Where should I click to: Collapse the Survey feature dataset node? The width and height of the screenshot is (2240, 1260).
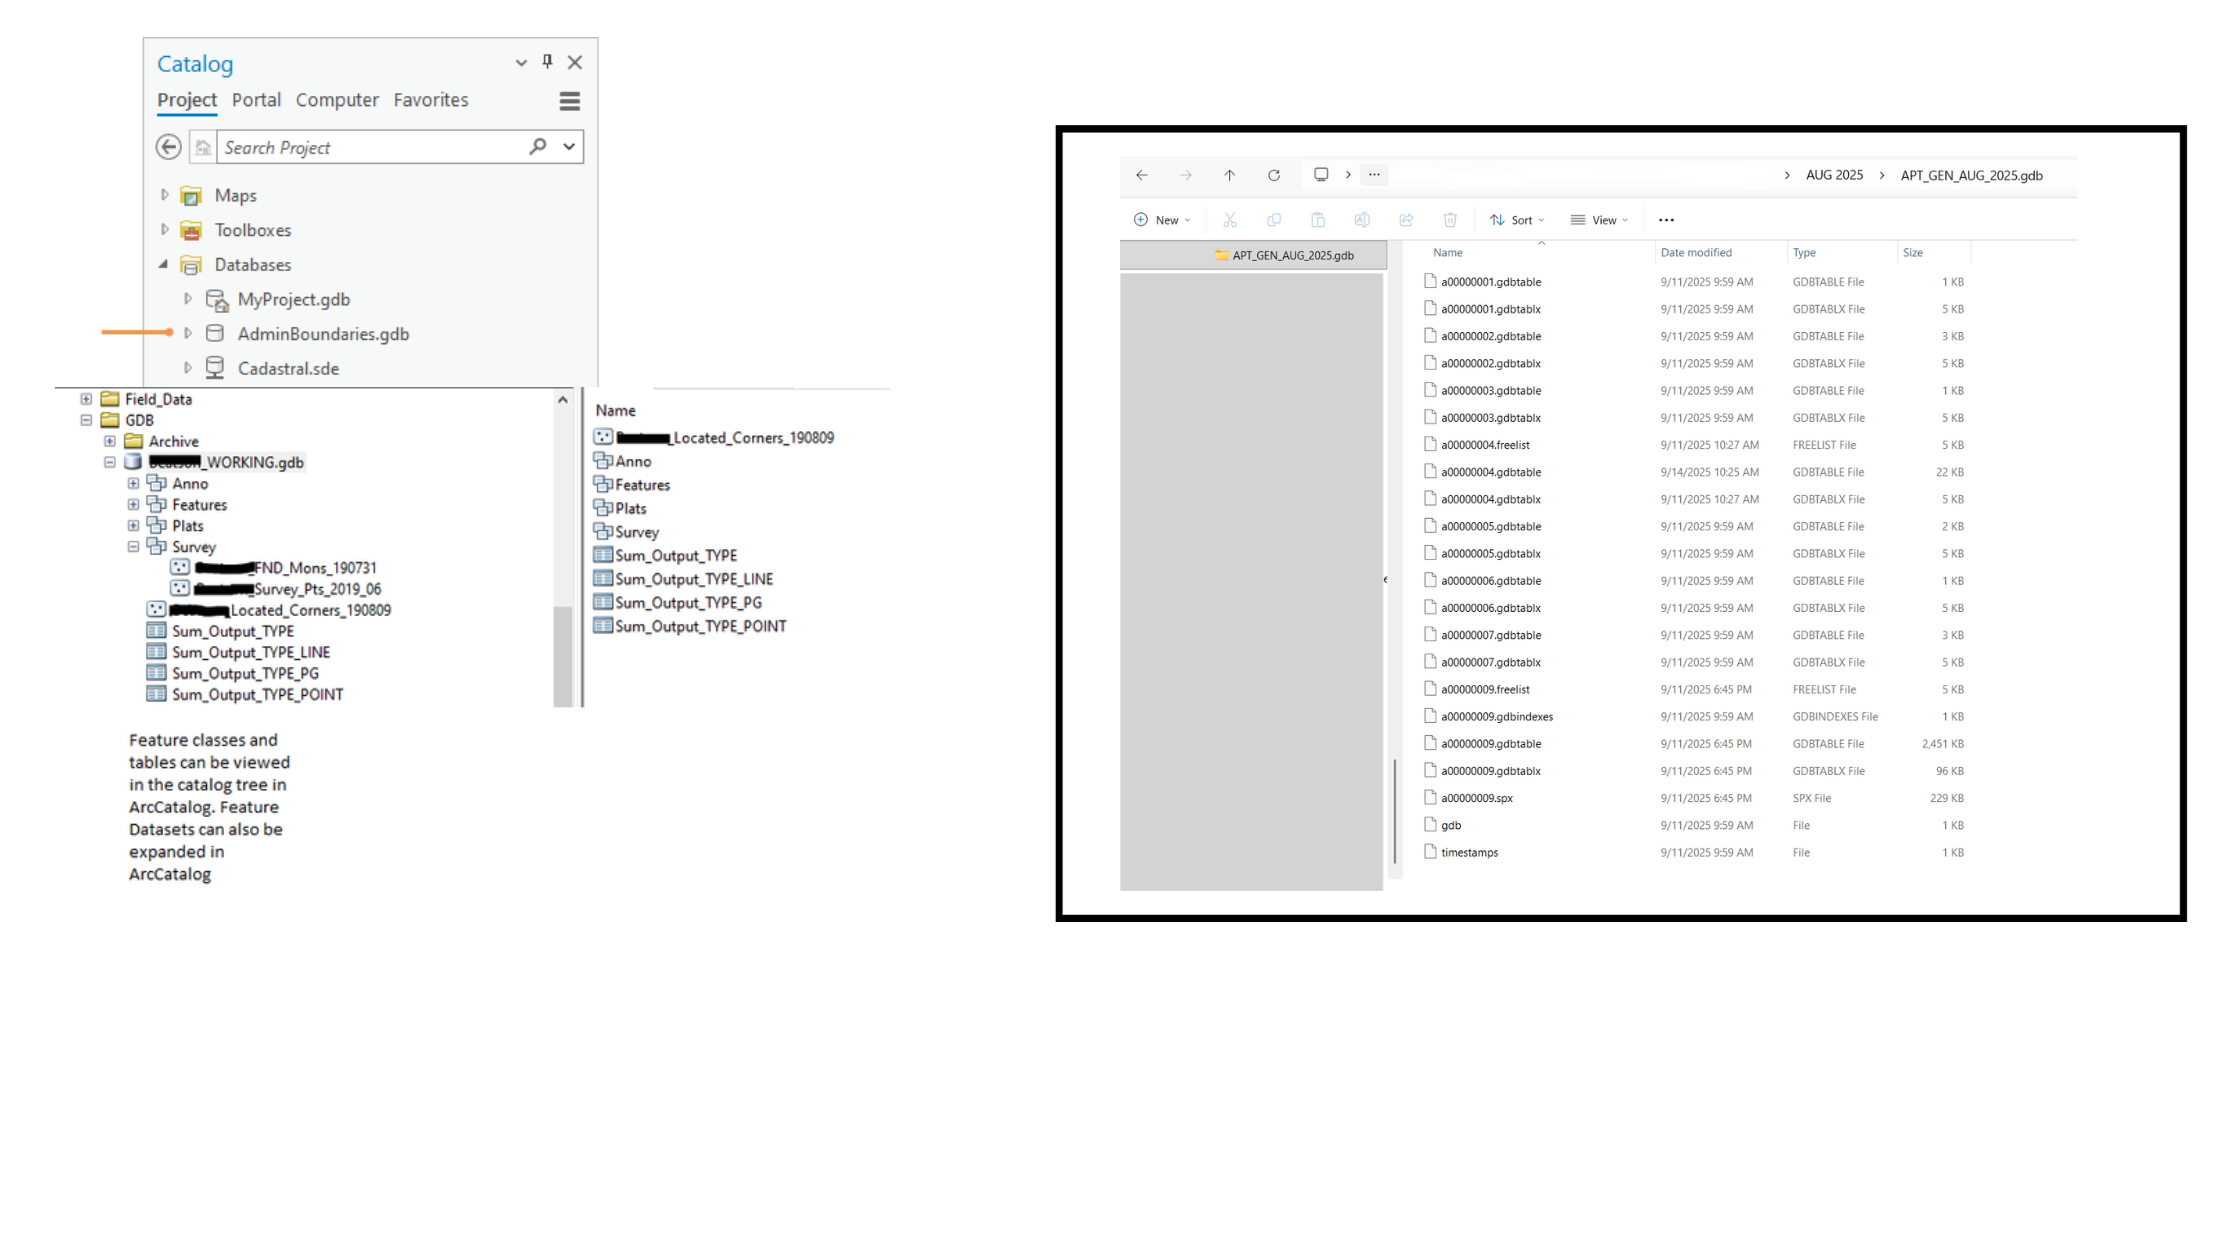(133, 547)
